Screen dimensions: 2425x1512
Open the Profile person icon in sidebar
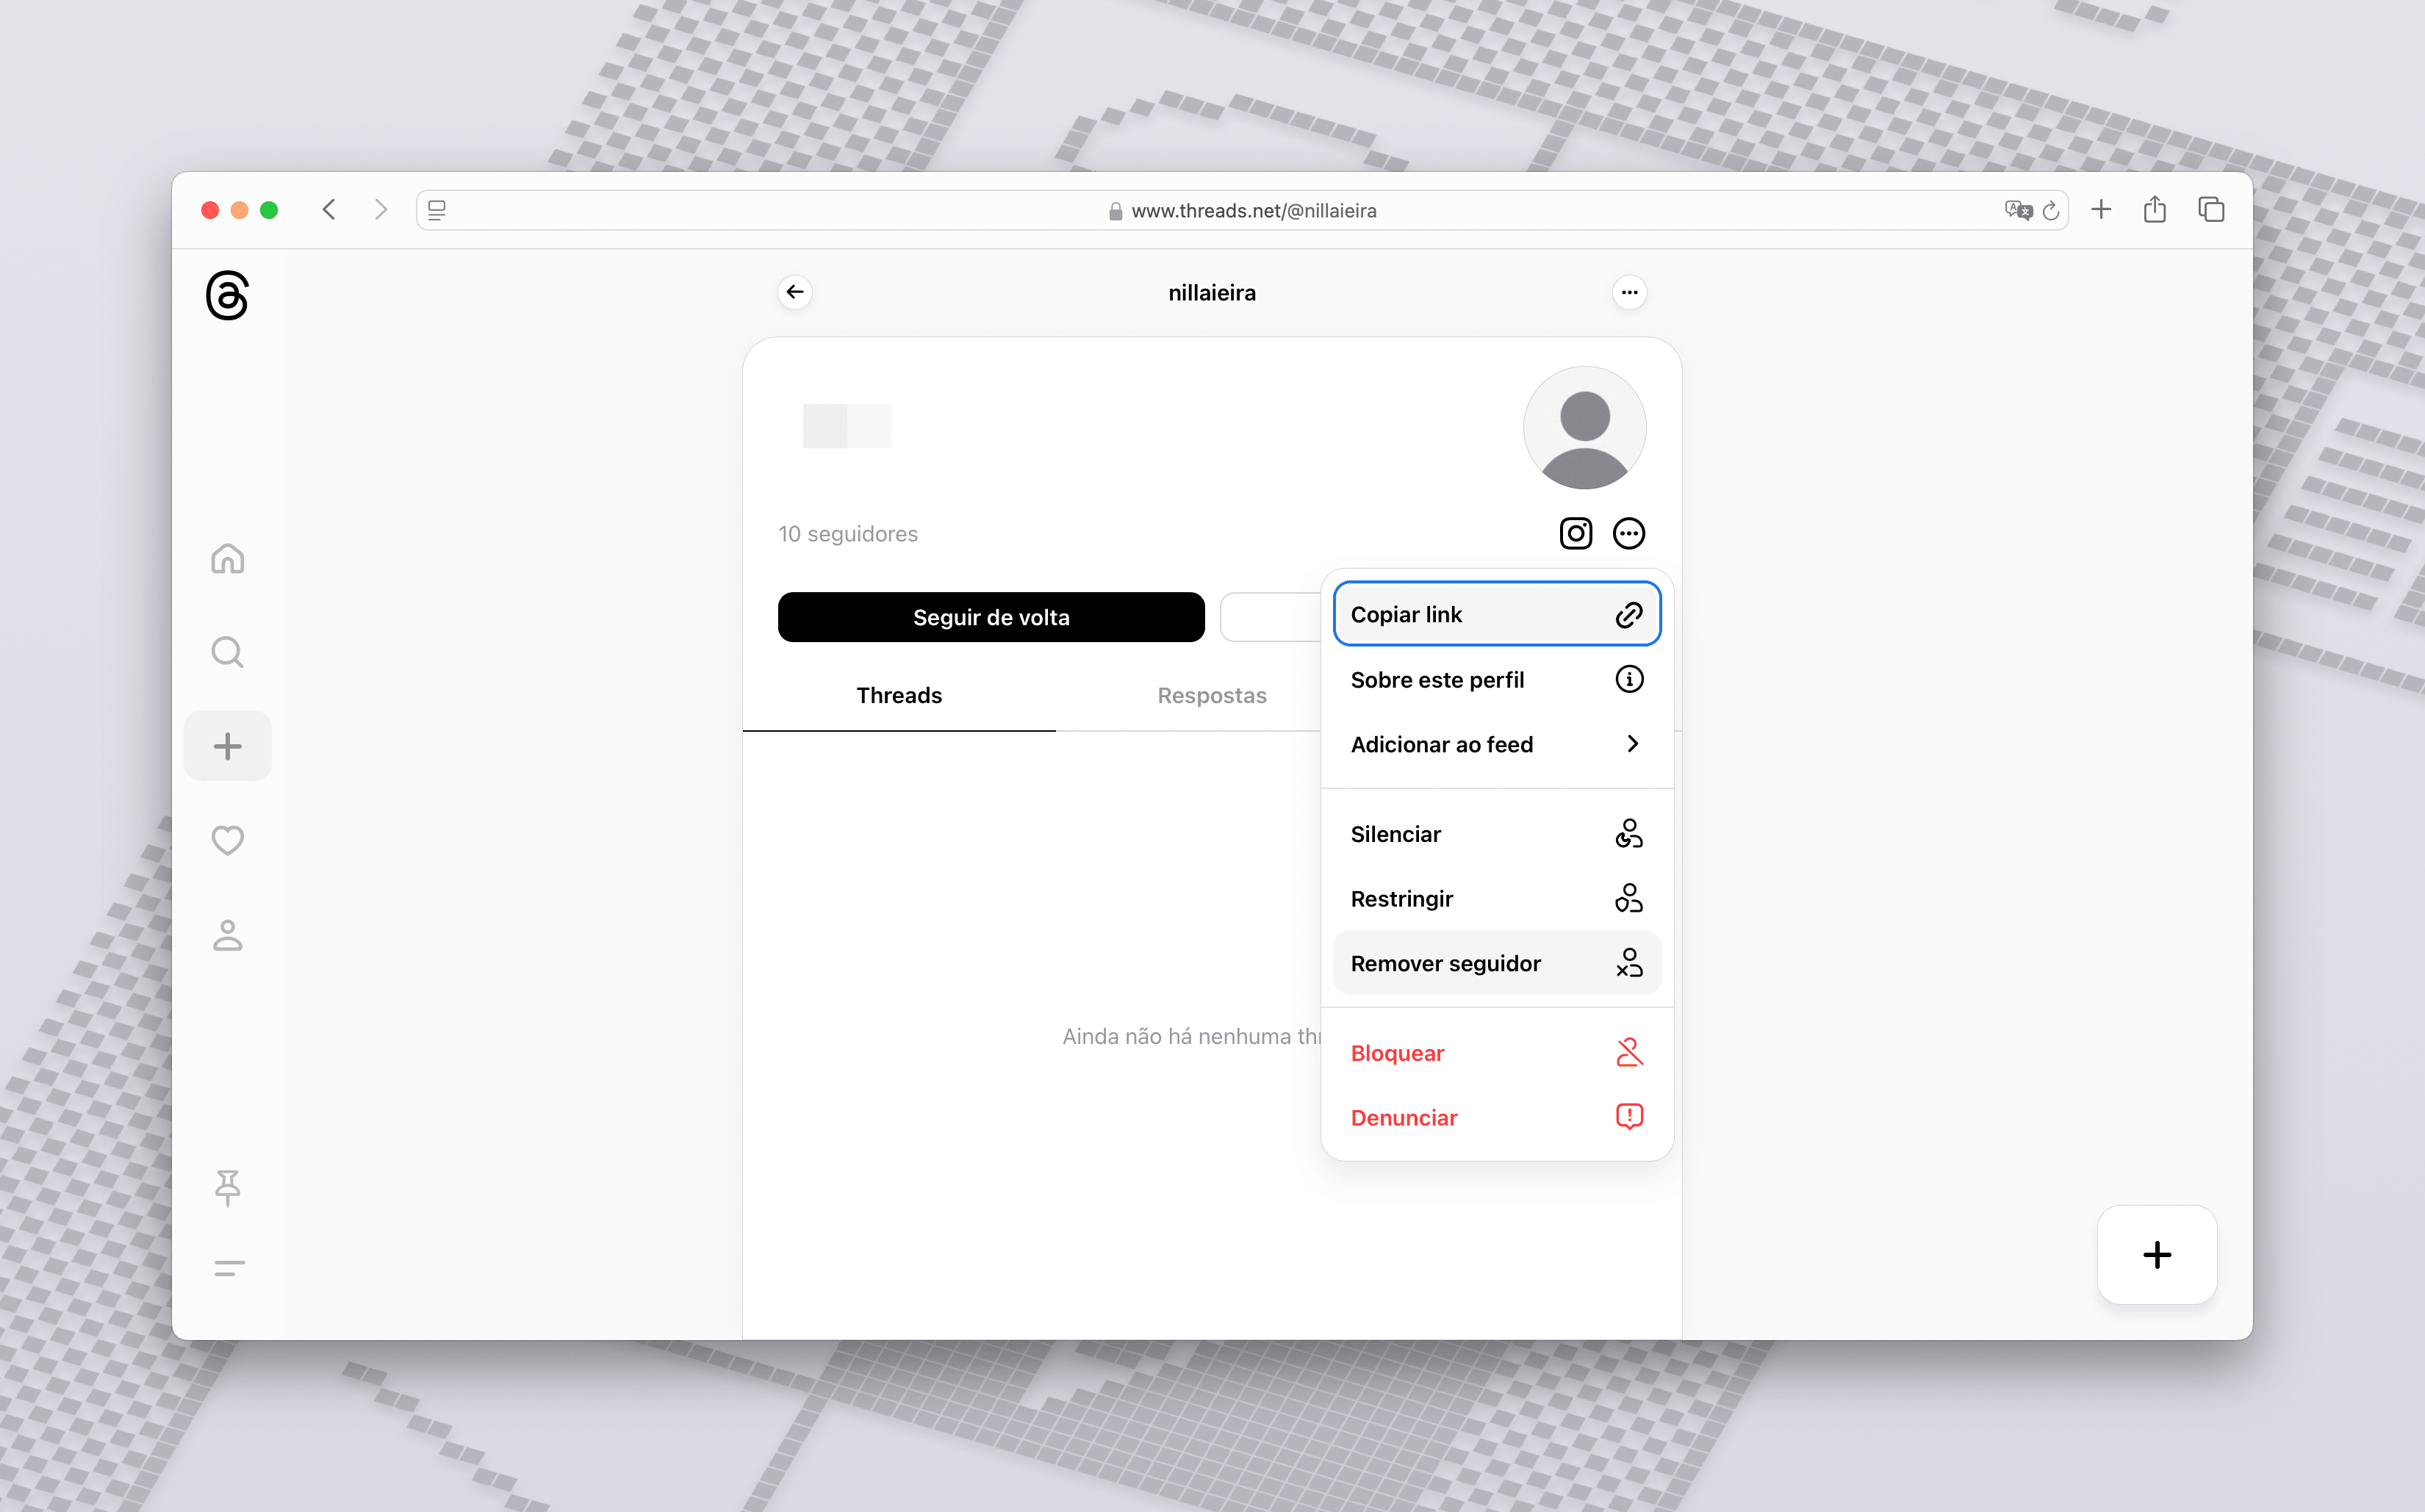pyautogui.click(x=228, y=935)
